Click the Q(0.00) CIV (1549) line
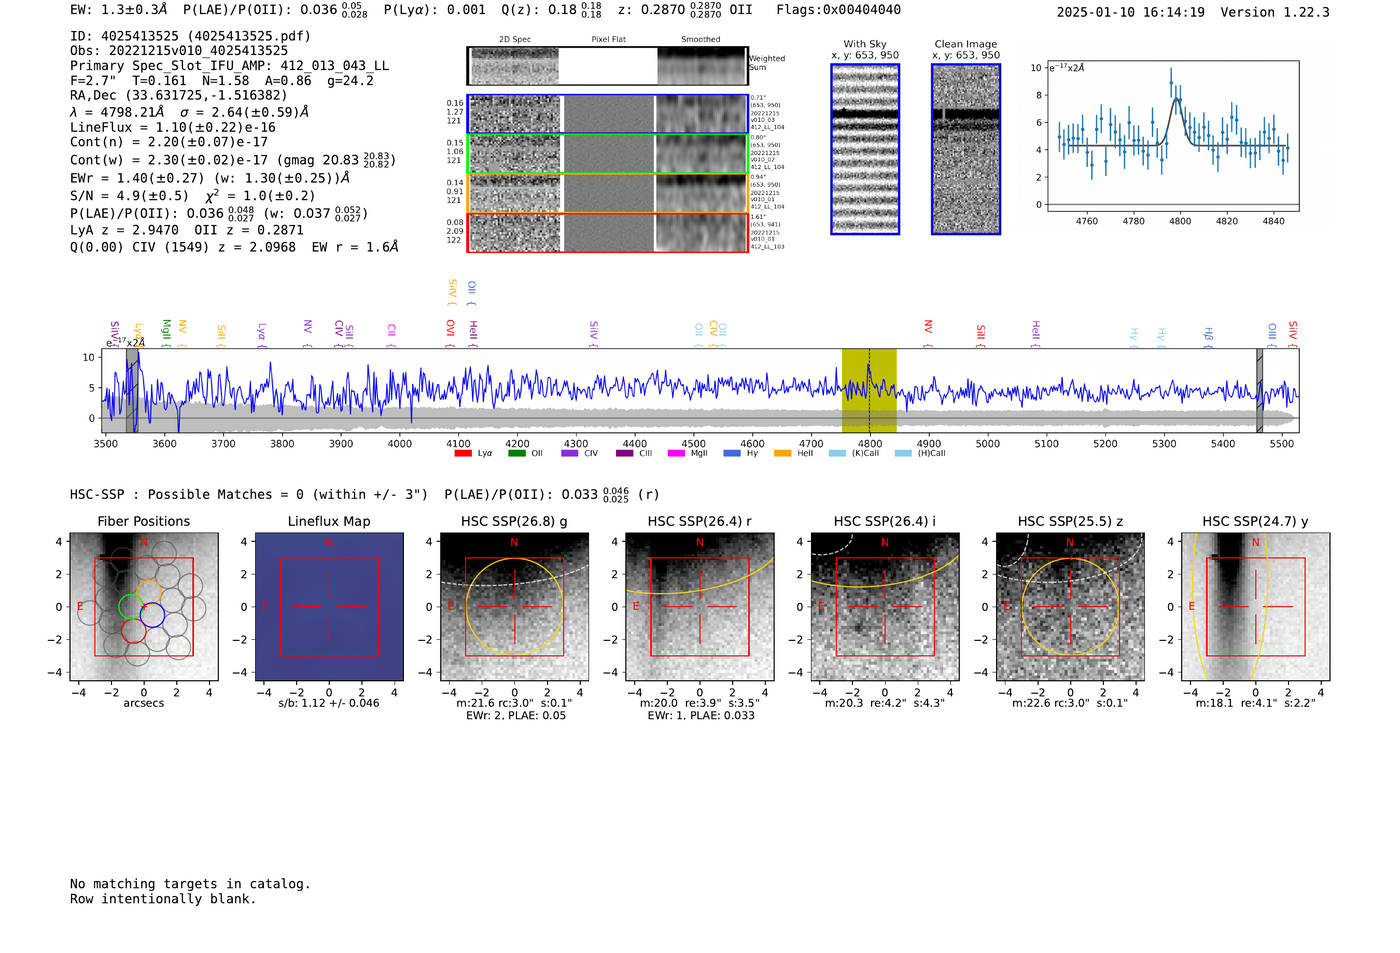This screenshot has height=953, width=1400. [x=234, y=247]
